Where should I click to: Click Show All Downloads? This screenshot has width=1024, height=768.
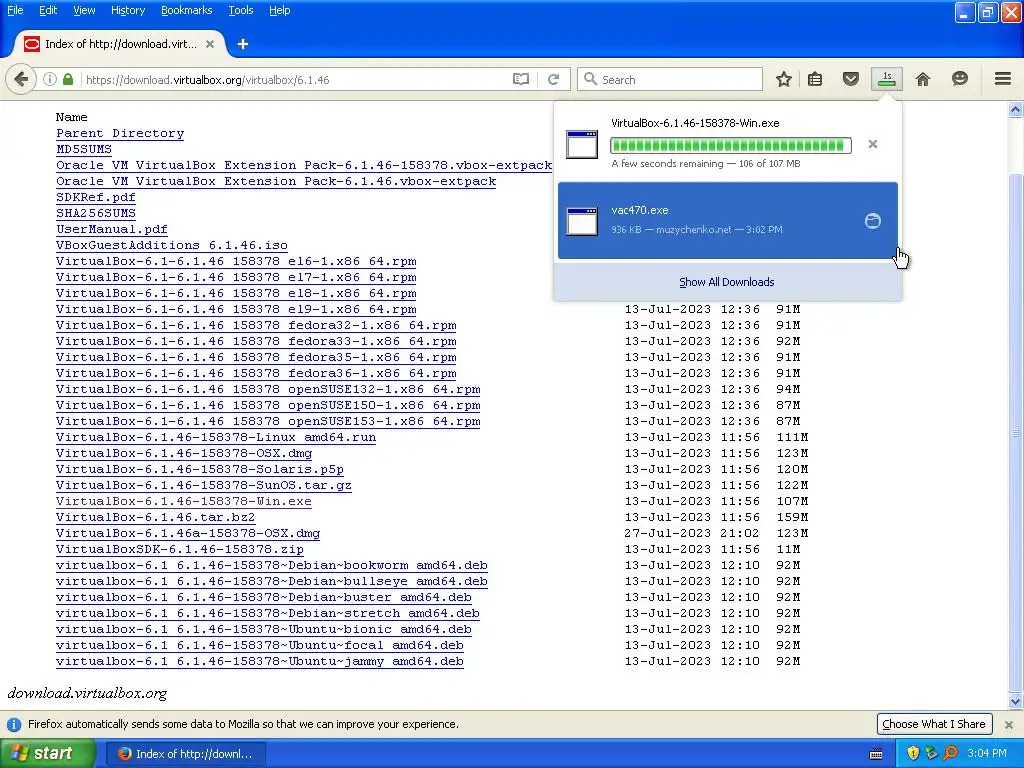tap(727, 282)
